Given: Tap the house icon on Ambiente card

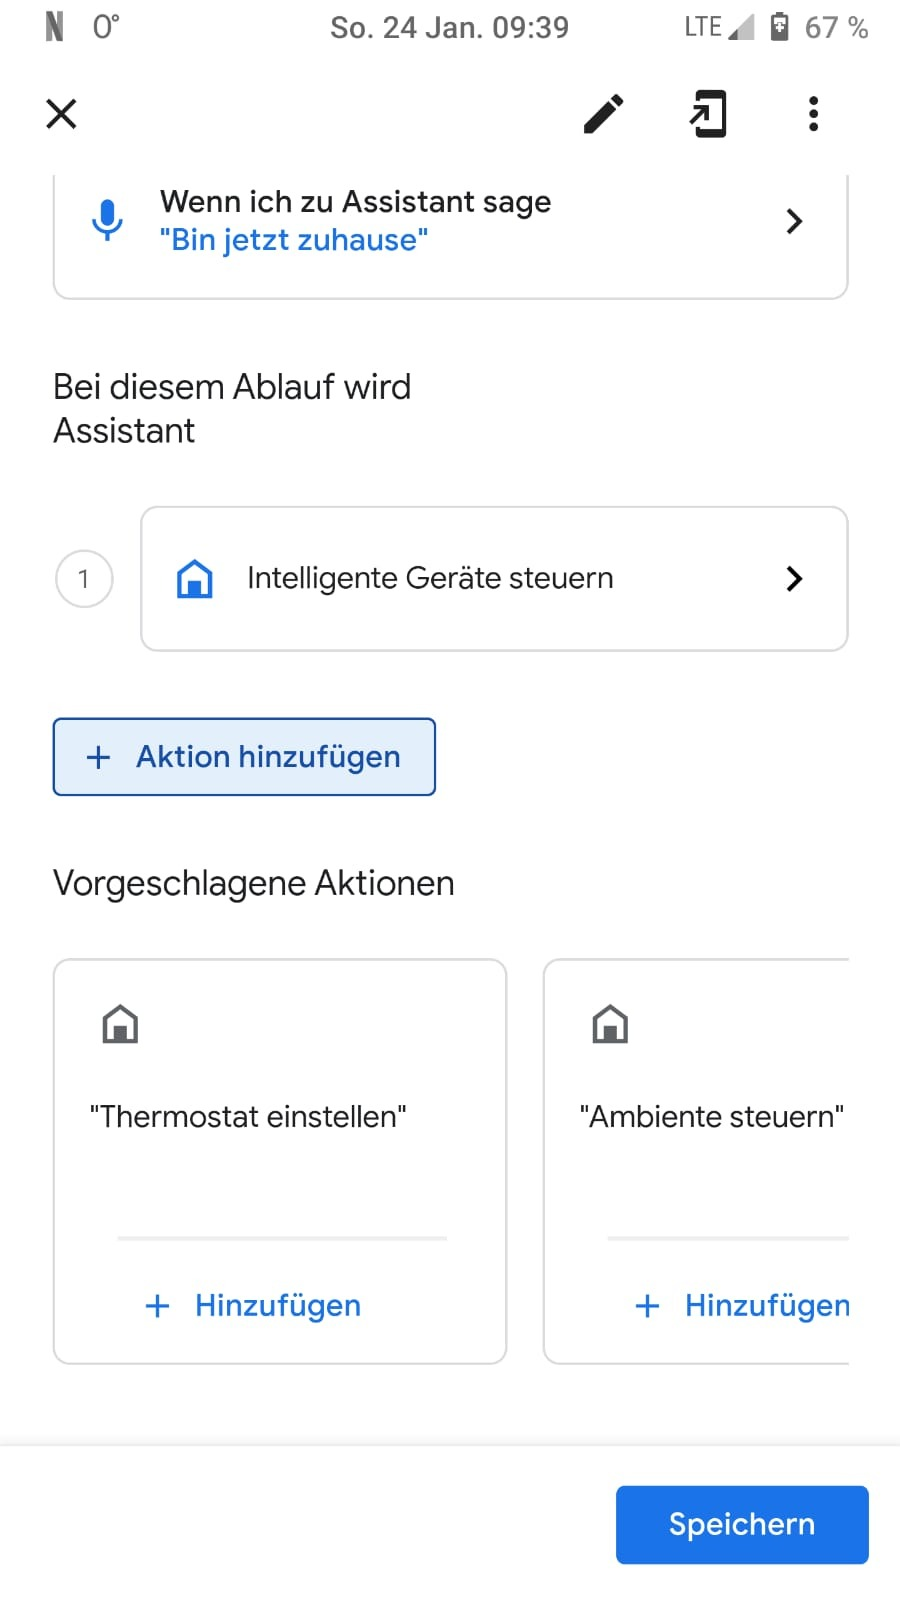Looking at the screenshot, I should pyautogui.click(x=610, y=1024).
